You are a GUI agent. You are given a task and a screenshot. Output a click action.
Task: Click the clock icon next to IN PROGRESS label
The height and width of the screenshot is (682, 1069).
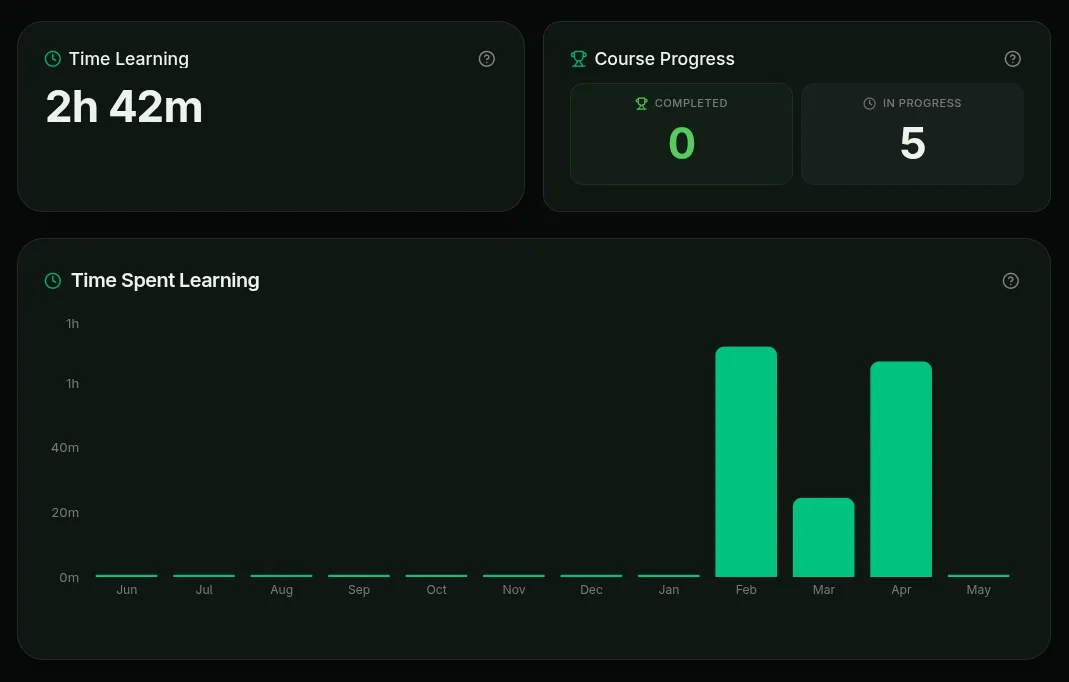869,103
